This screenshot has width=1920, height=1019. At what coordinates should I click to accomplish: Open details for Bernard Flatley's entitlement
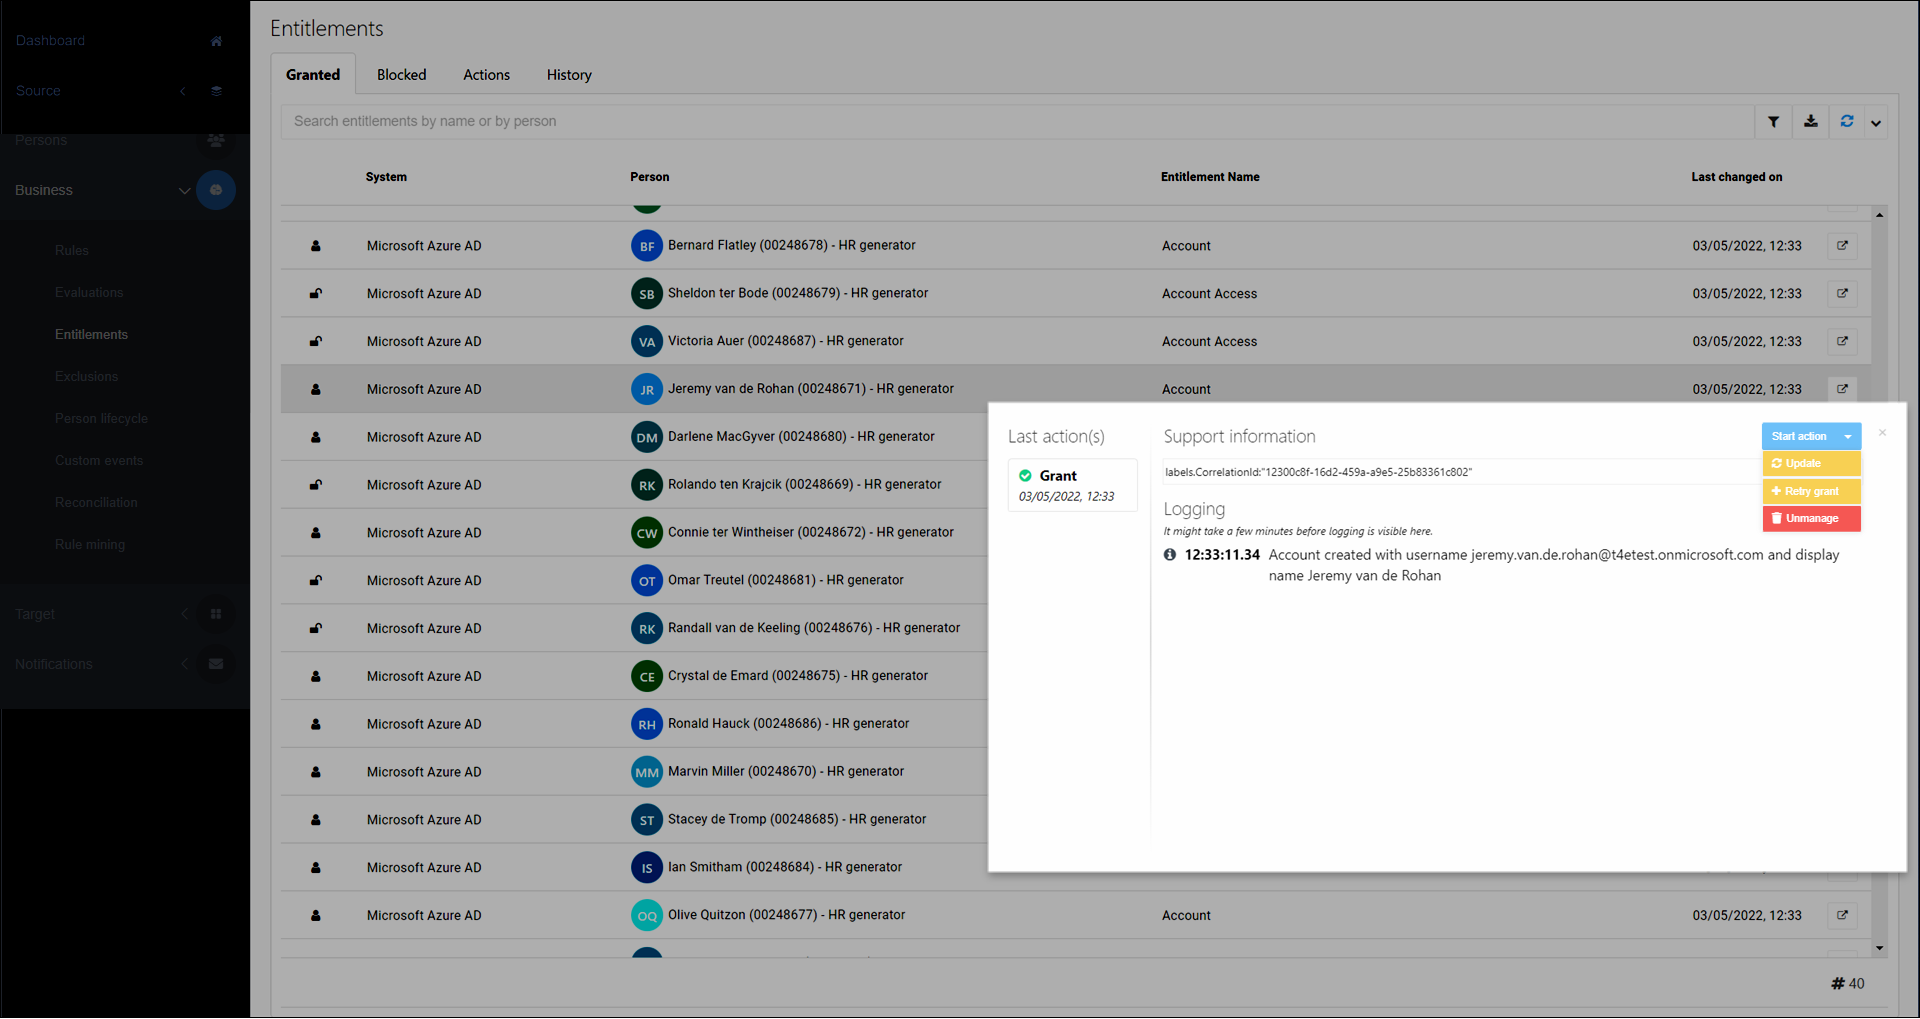tap(1842, 246)
